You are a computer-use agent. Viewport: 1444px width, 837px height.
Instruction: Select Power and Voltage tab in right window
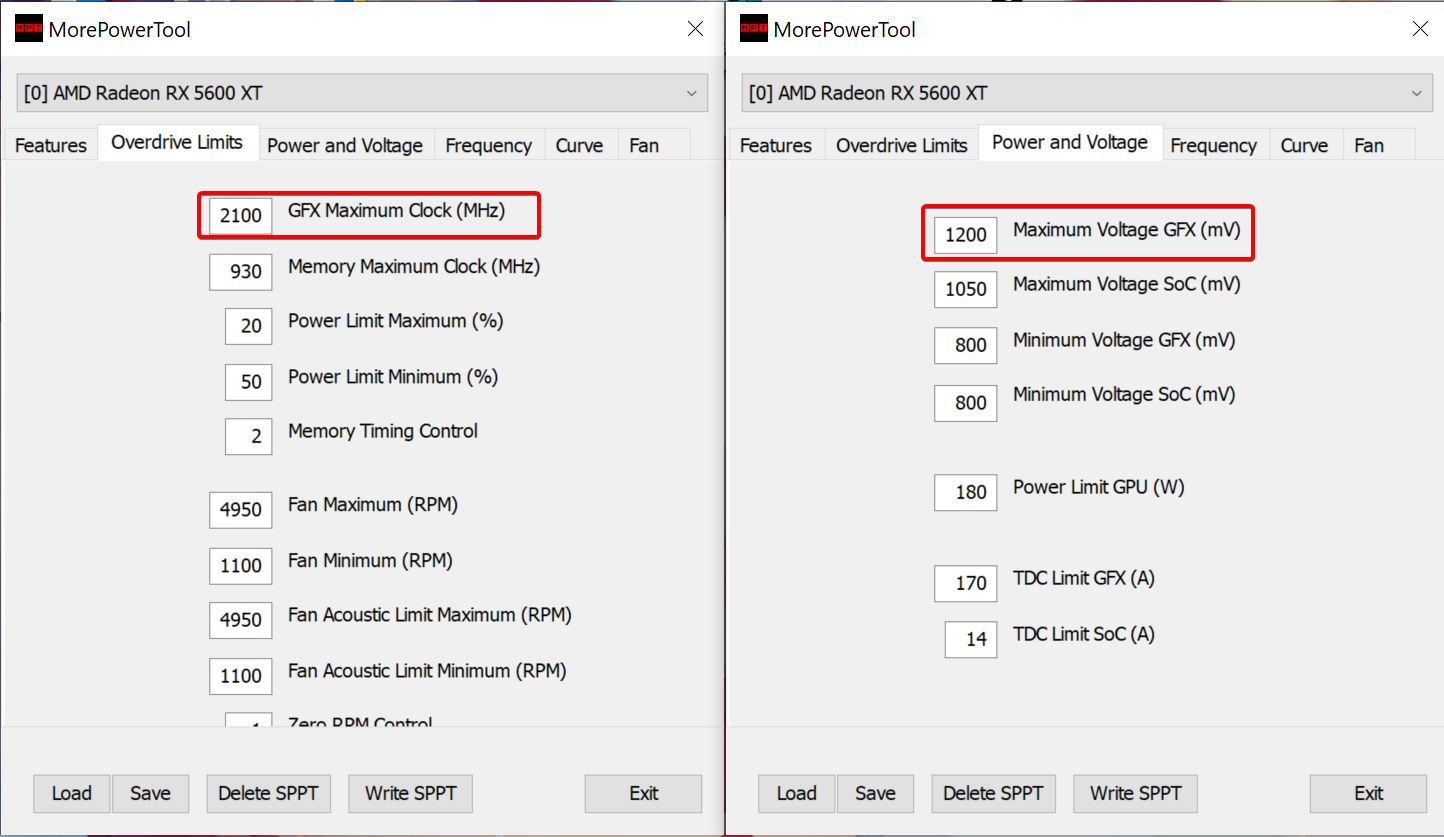click(x=1070, y=142)
